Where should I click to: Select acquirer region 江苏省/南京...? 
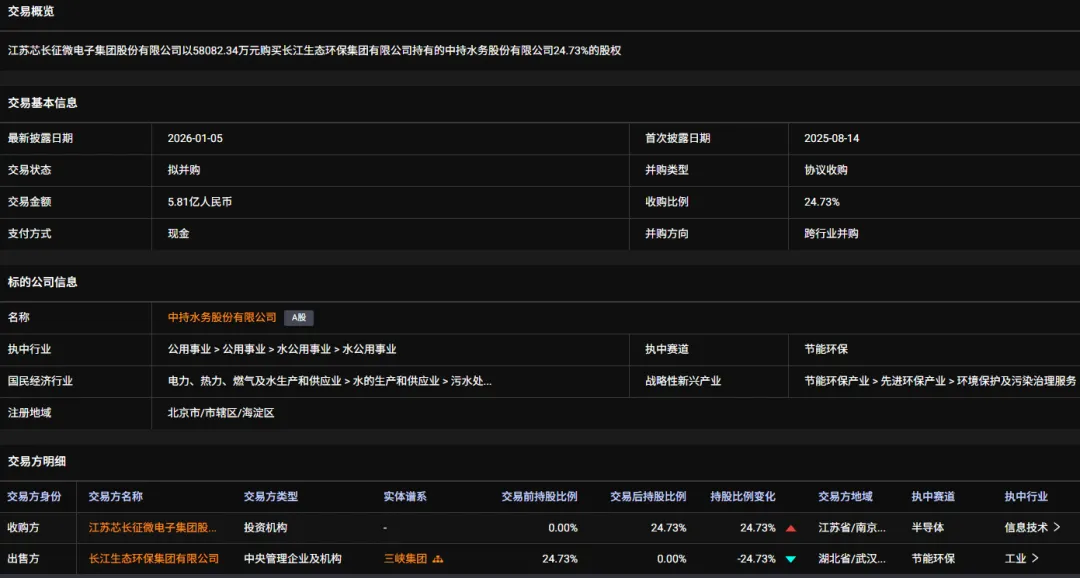coord(852,528)
